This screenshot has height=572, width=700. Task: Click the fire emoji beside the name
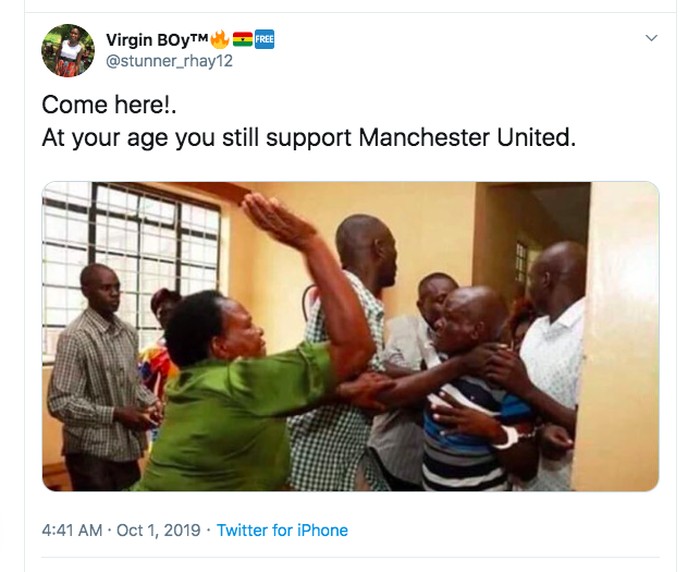219,40
